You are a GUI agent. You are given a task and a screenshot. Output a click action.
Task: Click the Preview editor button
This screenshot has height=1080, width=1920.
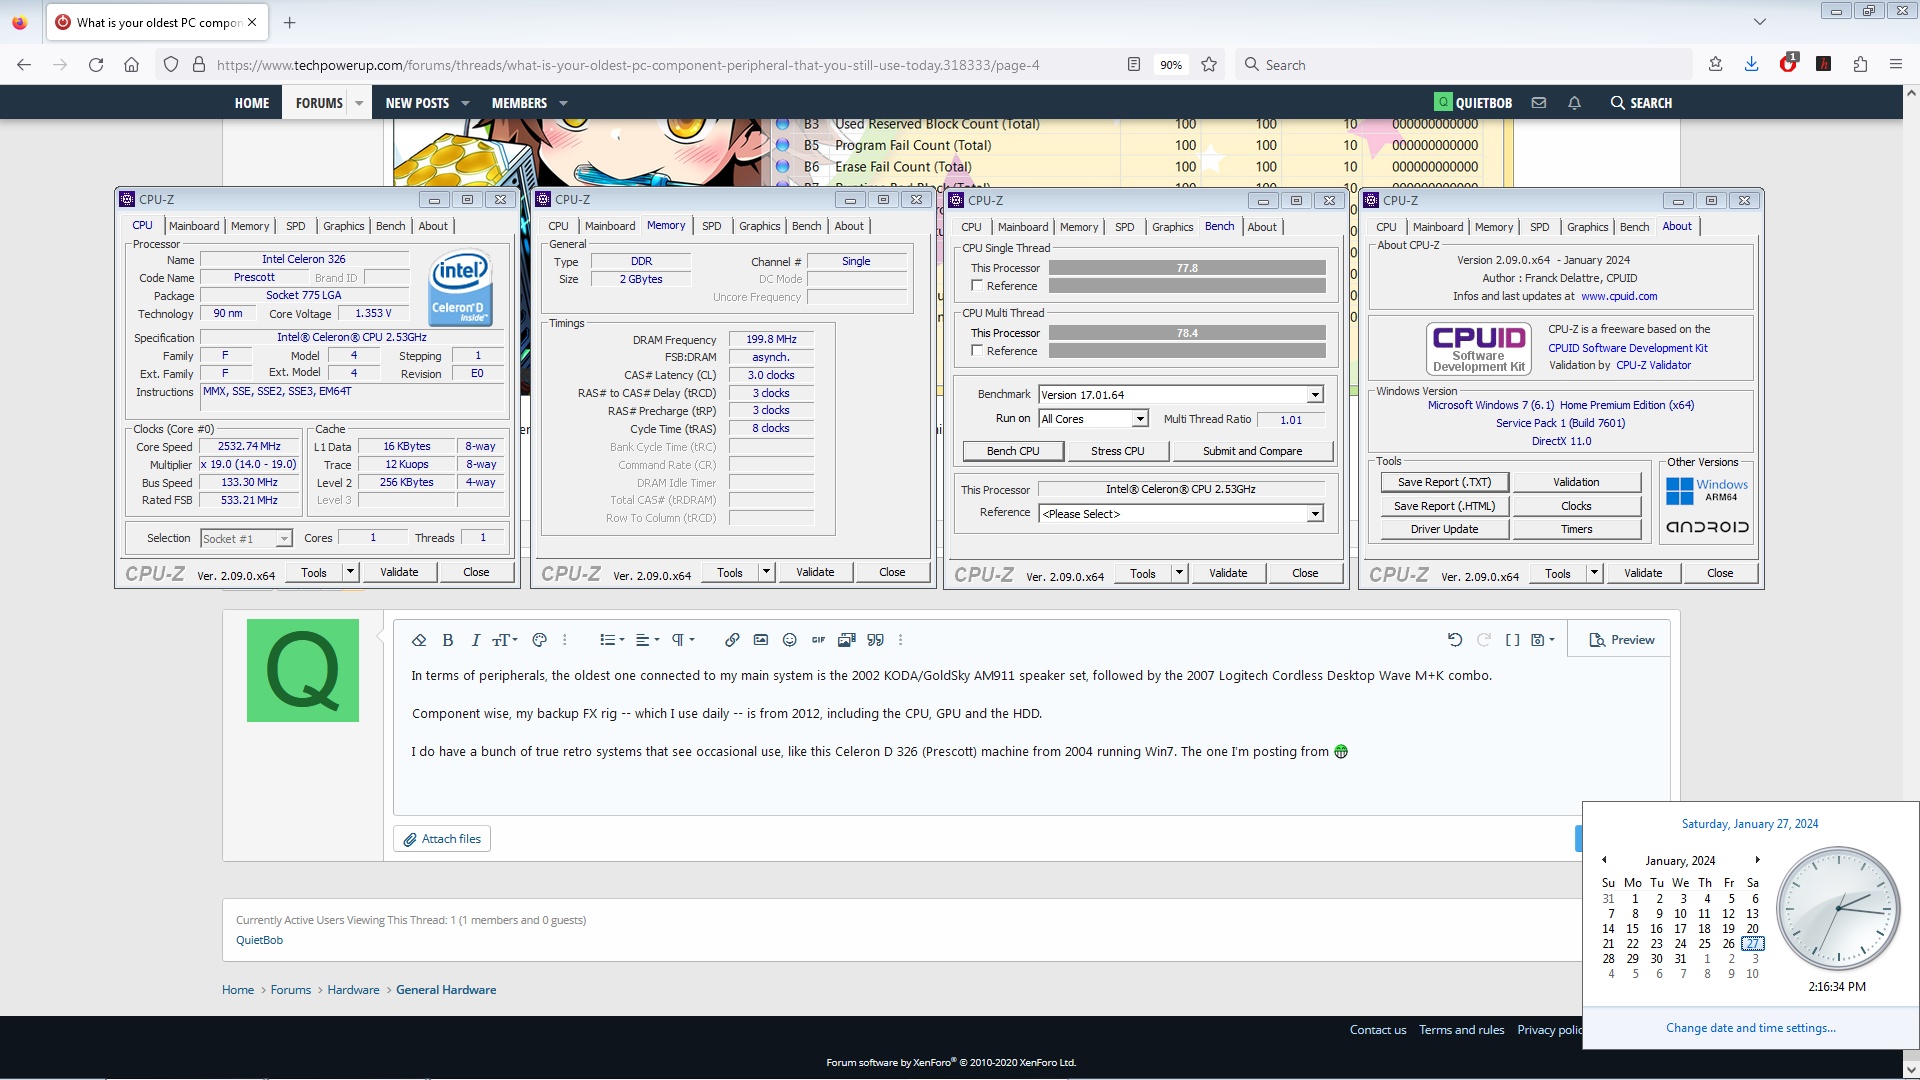coord(1622,640)
